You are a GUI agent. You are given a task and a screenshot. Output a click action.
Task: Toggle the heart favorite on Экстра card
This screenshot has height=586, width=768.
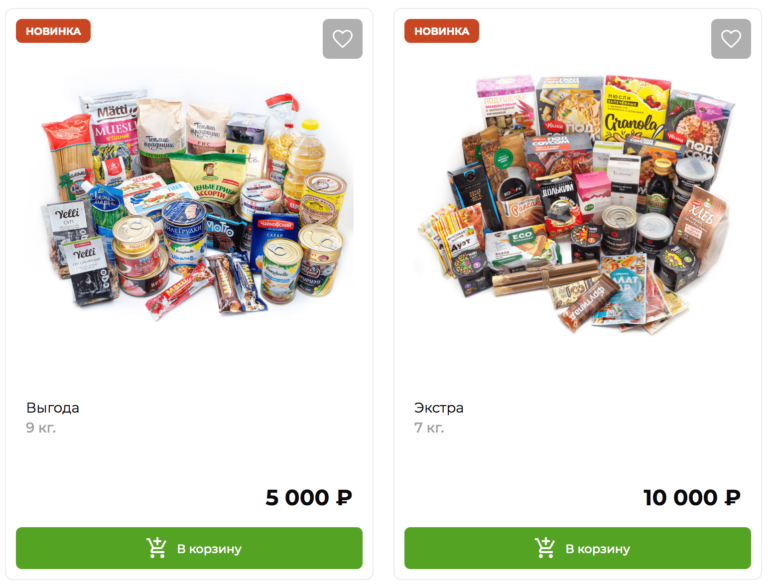[x=731, y=39]
